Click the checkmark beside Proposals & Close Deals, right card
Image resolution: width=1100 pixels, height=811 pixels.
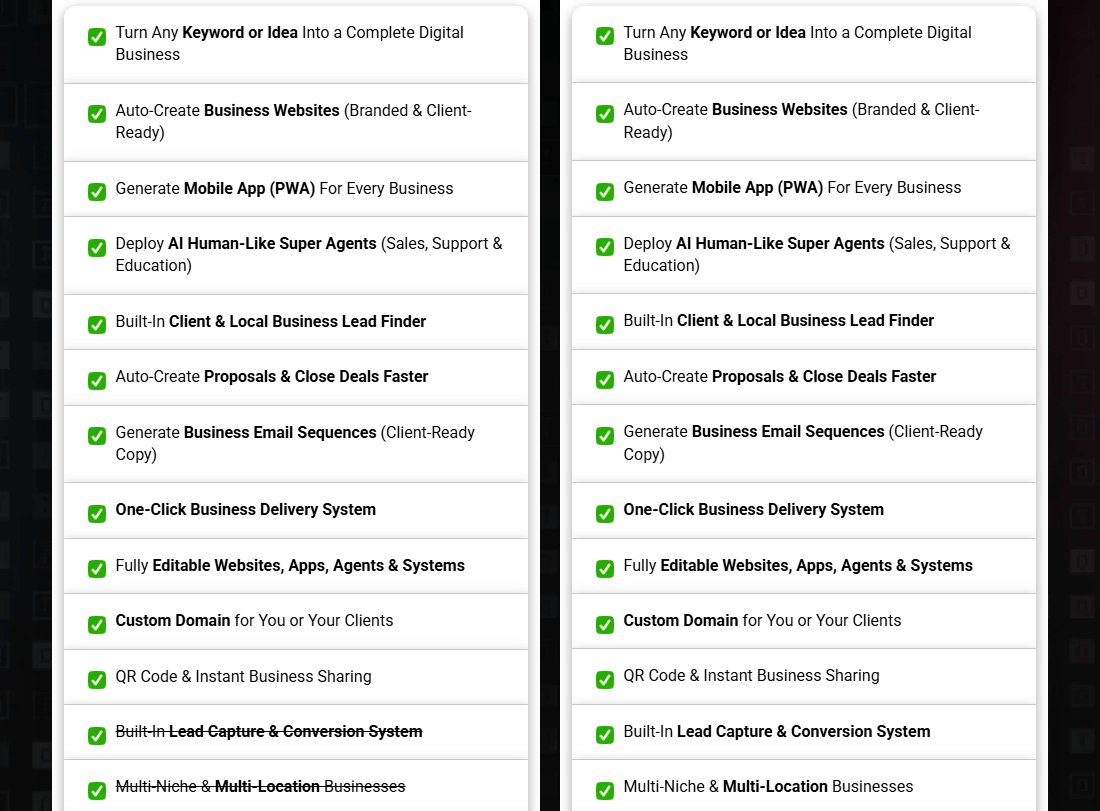point(605,380)
